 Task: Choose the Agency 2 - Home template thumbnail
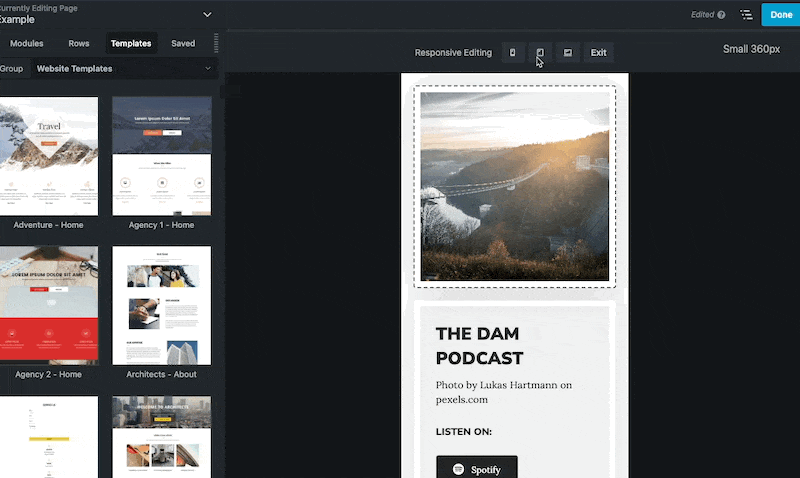pos(49,305)
